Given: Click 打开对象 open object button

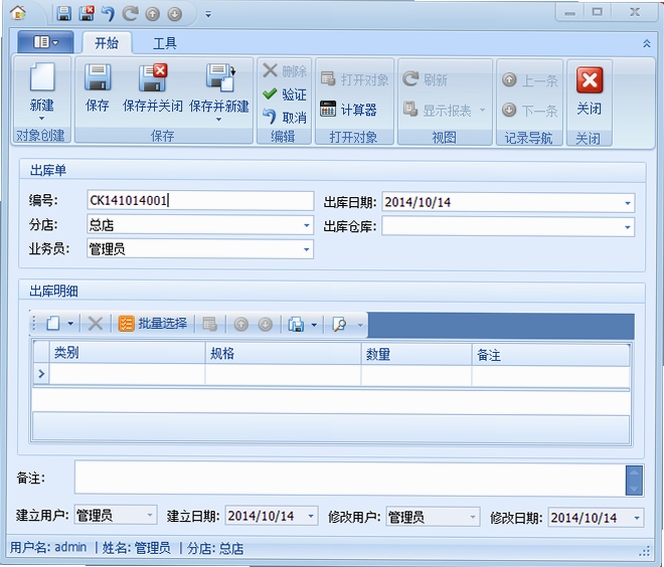Looking at the screenshot, I should click(x=354, y=79).
